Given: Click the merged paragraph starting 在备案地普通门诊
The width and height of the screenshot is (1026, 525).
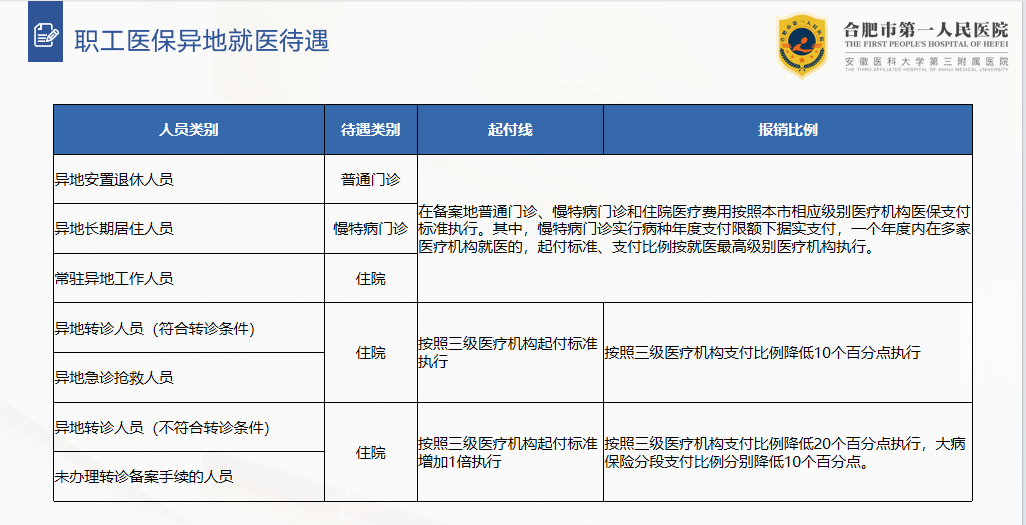Looking at the screenshot, I should 694,229.
